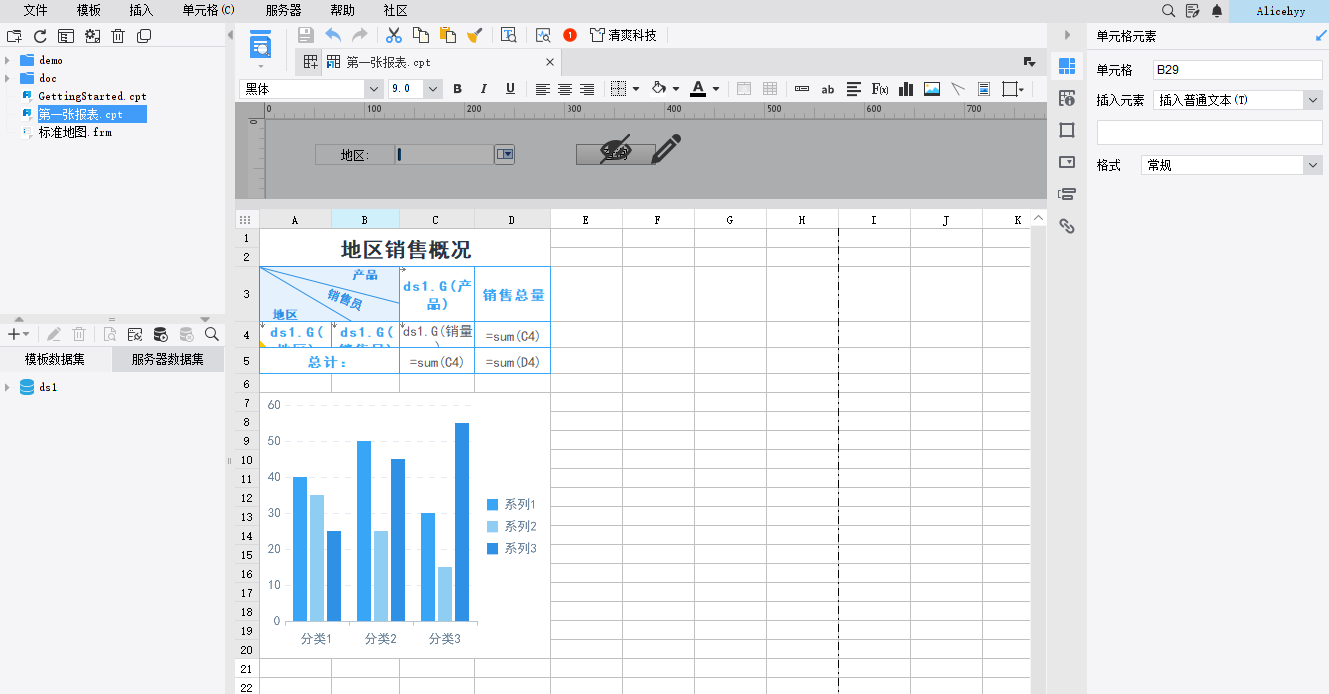This screenshot has width=1329, height=694.
Task: Open the 文件 menu
Action: click(36, 10)
